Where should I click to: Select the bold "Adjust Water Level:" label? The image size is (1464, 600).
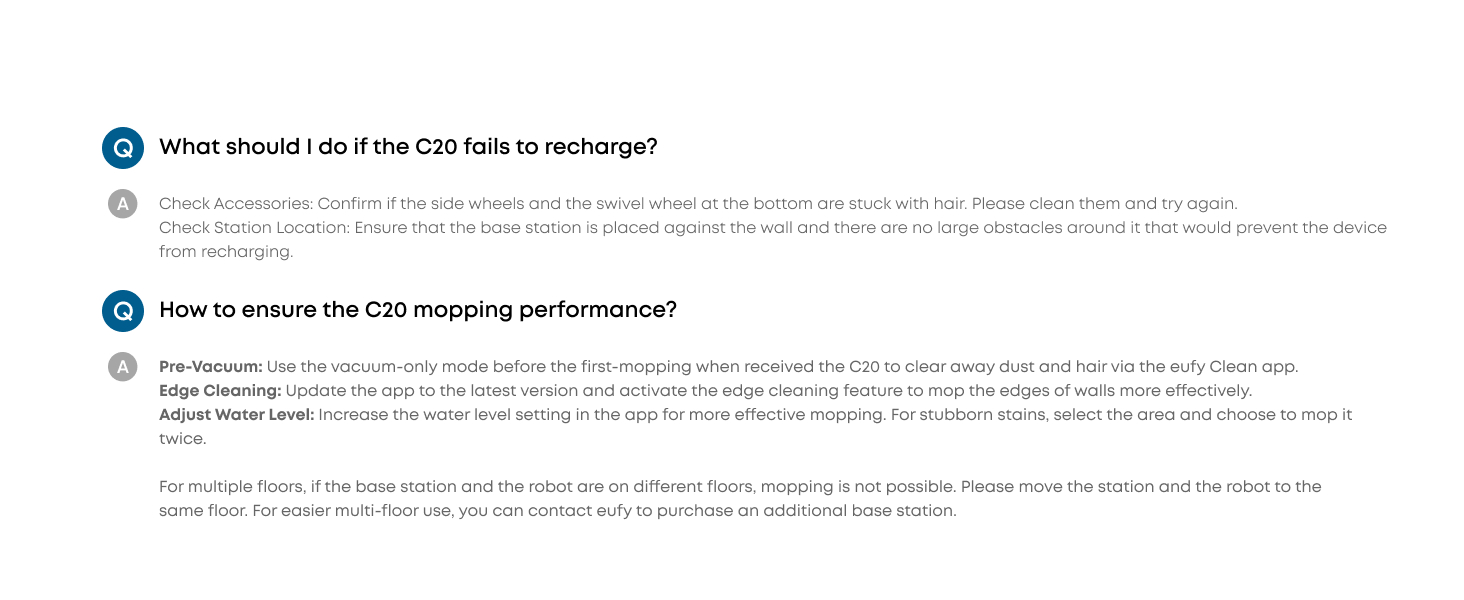point(237,414)
